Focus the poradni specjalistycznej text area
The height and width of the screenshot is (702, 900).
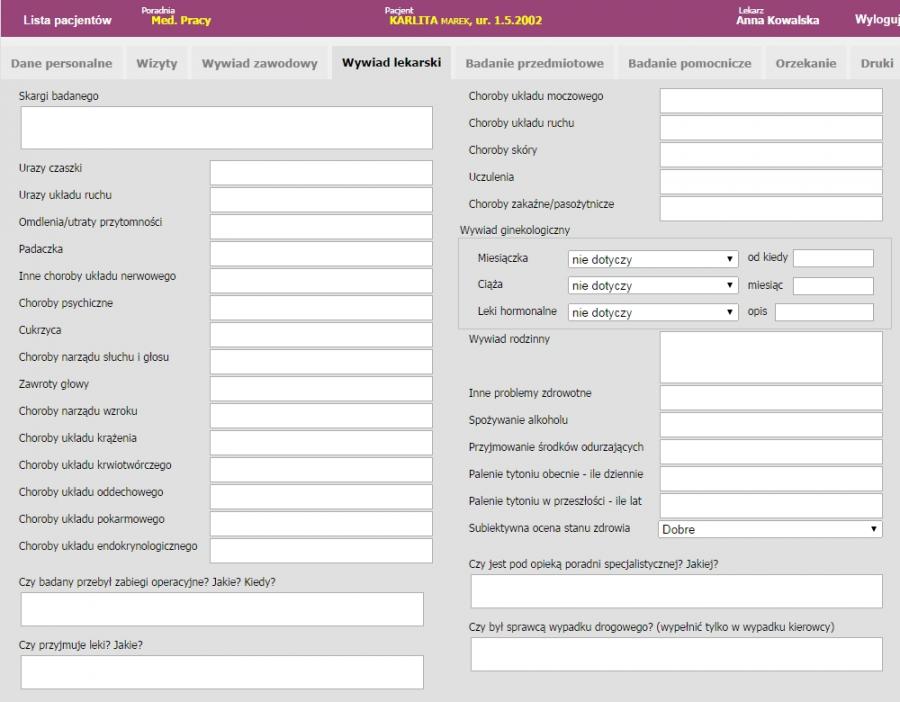677,591
